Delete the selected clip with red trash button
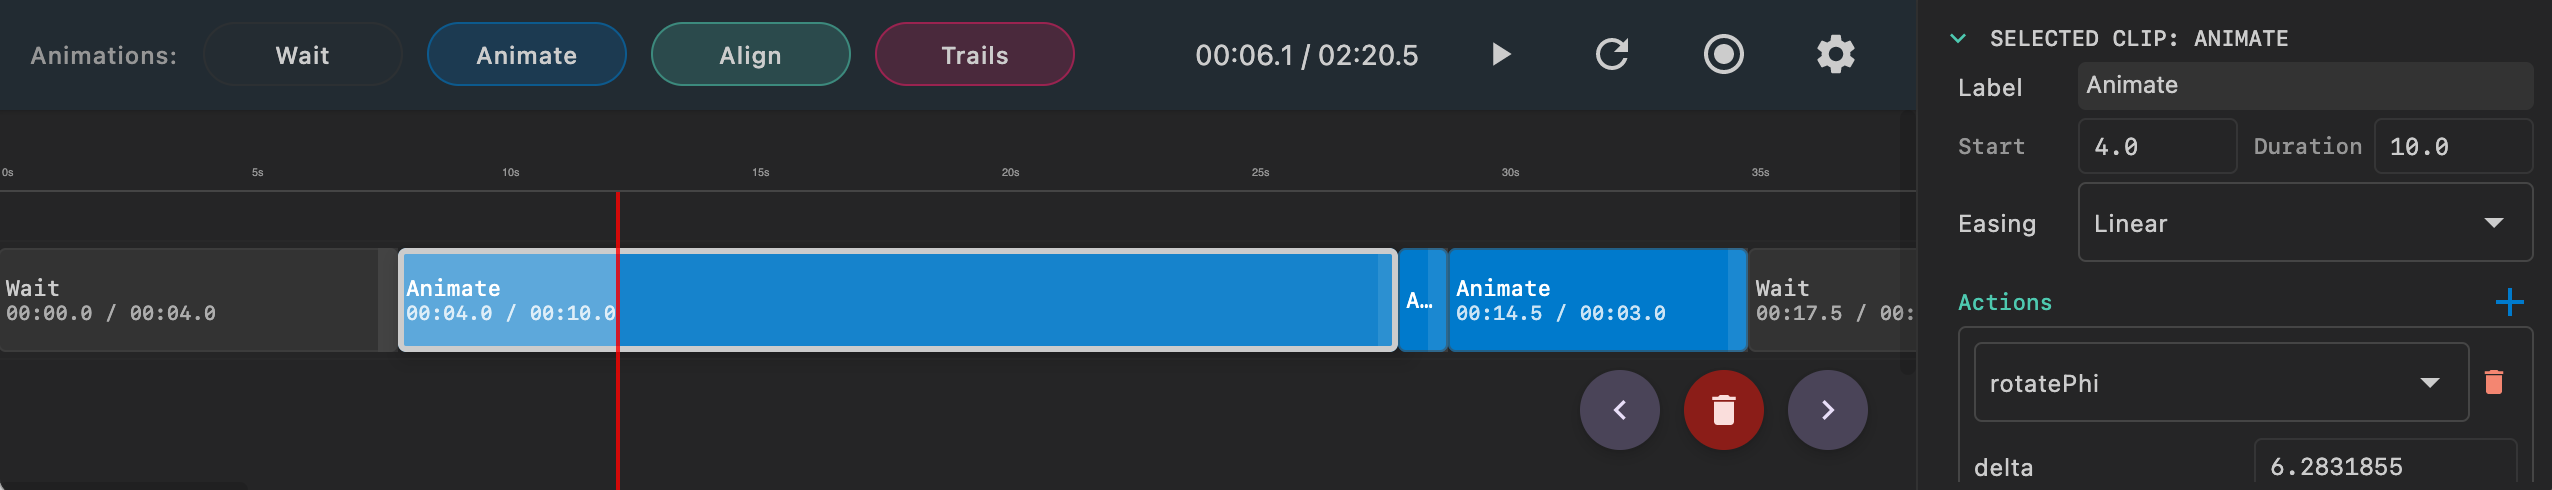 point(1723,410)
